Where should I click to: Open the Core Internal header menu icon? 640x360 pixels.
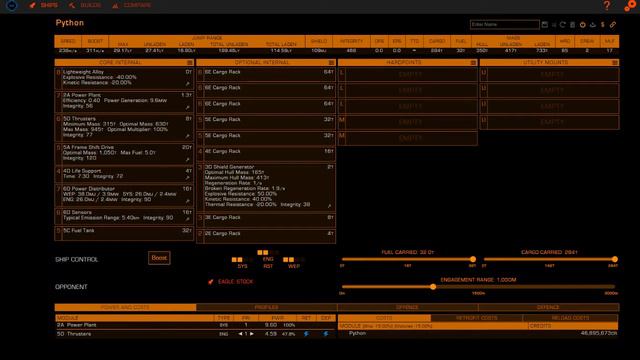190,62
